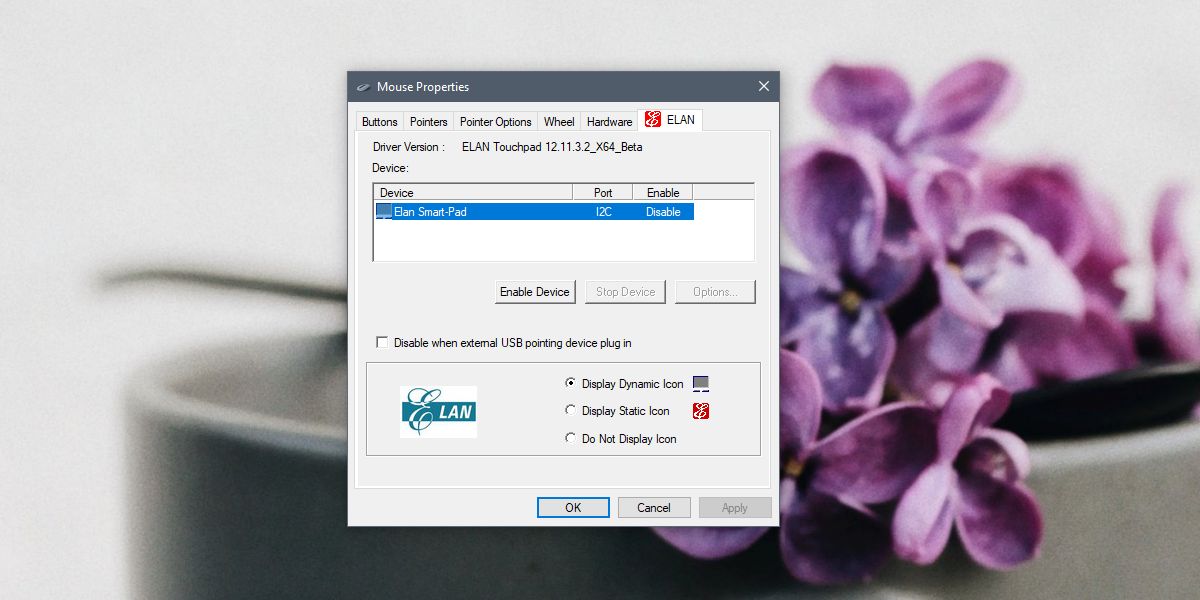Switch to the Wheel tab
Screen dimensions: 1200x600
[x=559, y=122]
